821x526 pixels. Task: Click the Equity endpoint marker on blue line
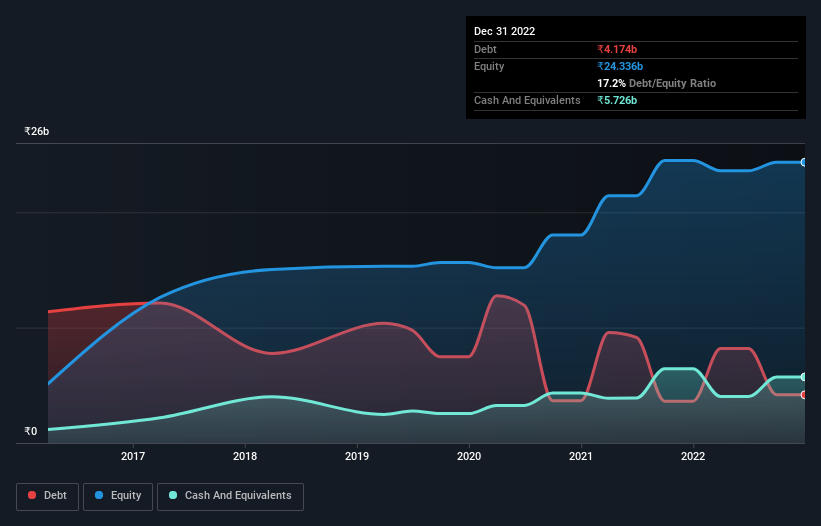pyautogui.click(x=804, y=163)
